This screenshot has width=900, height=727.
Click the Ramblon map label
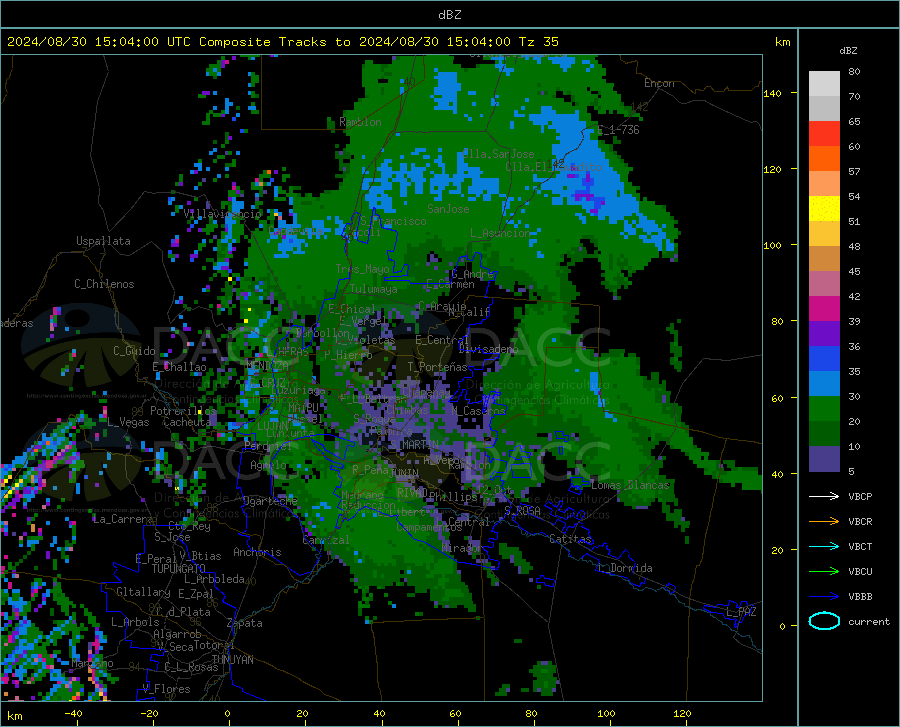[360, 122]
